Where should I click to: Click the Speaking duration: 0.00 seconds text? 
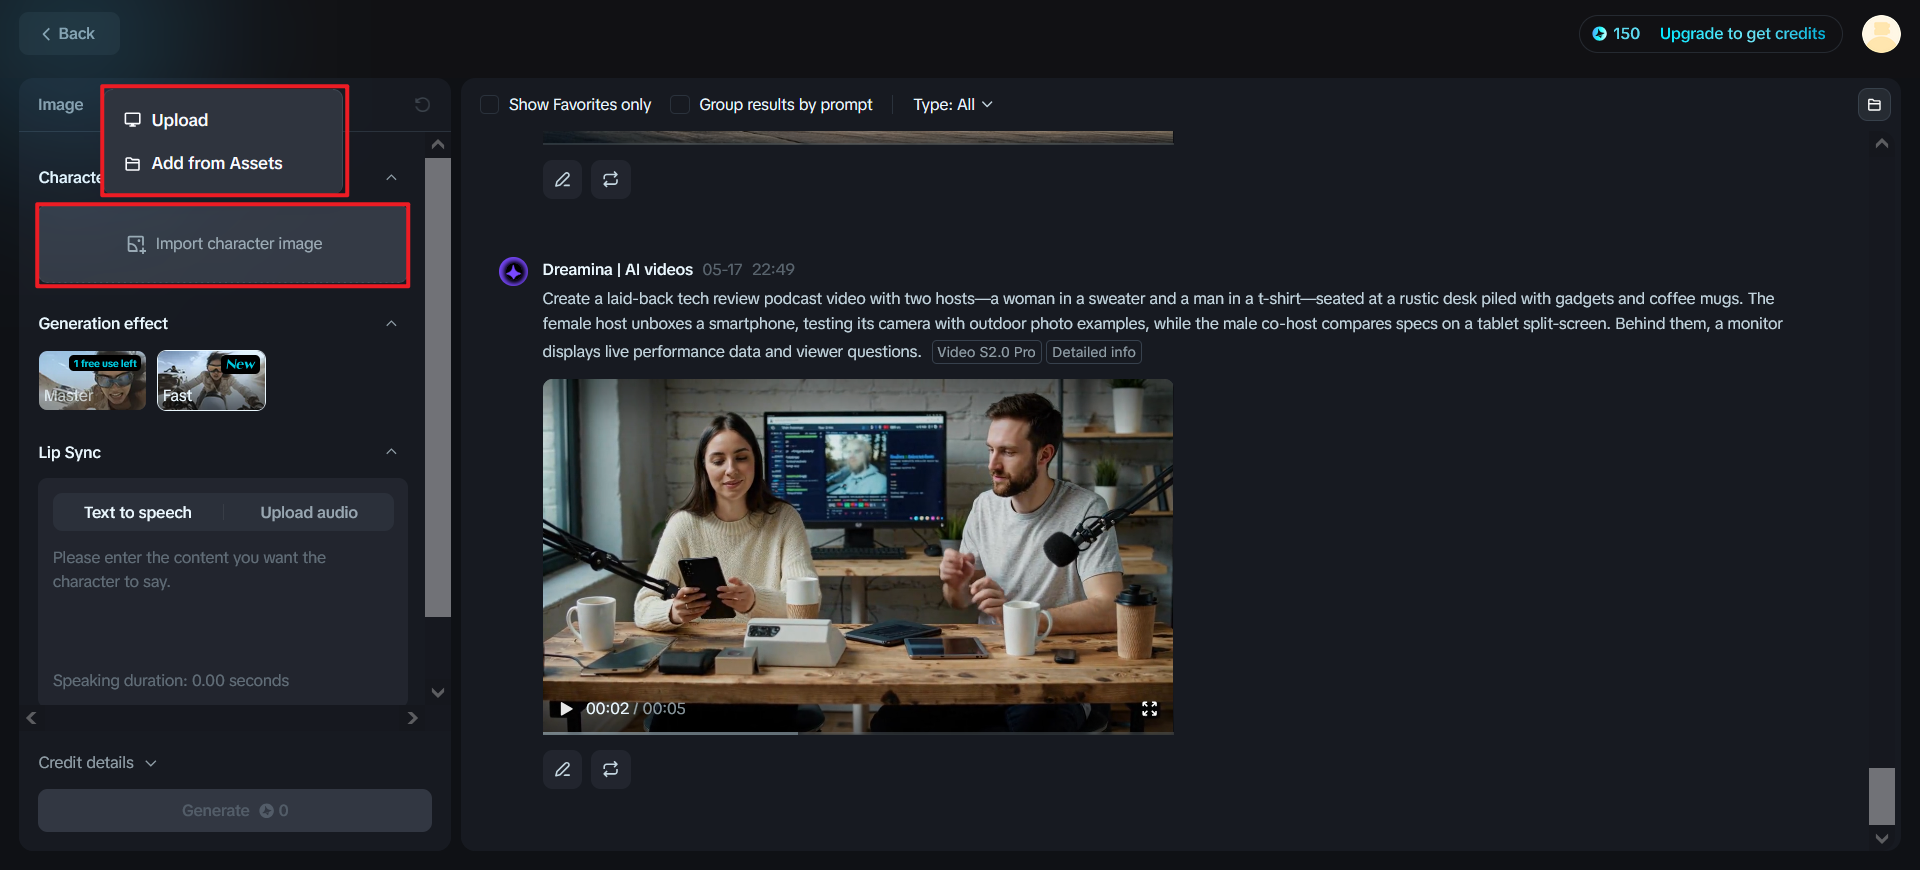click(171, 681)
